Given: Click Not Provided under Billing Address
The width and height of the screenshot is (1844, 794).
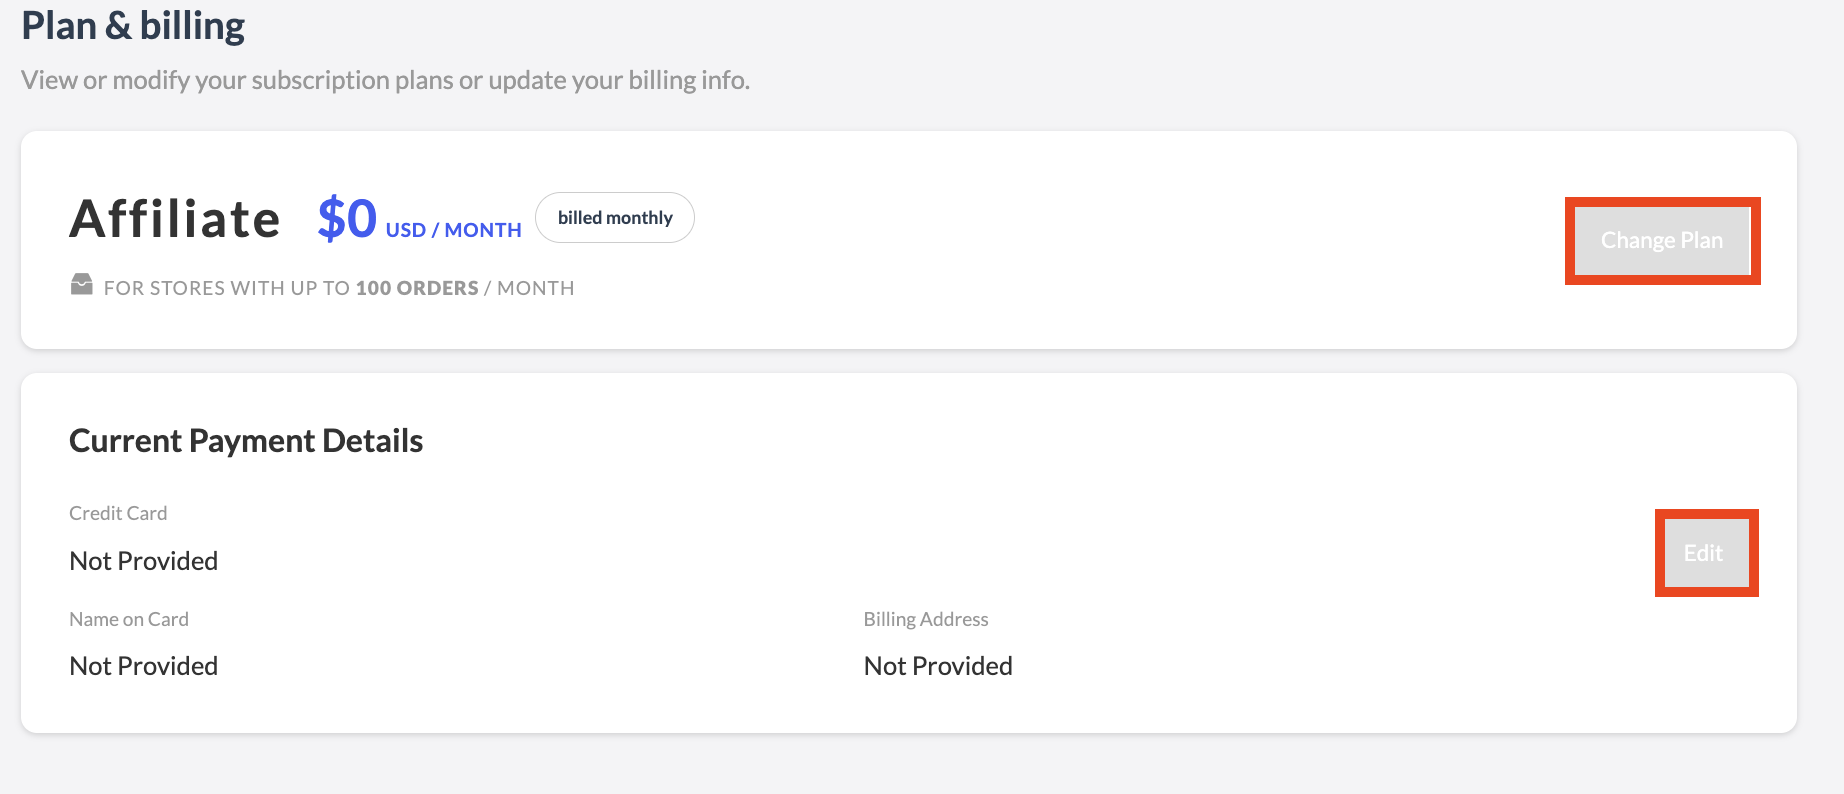Looking at the screenshot, I should (937, 665).
